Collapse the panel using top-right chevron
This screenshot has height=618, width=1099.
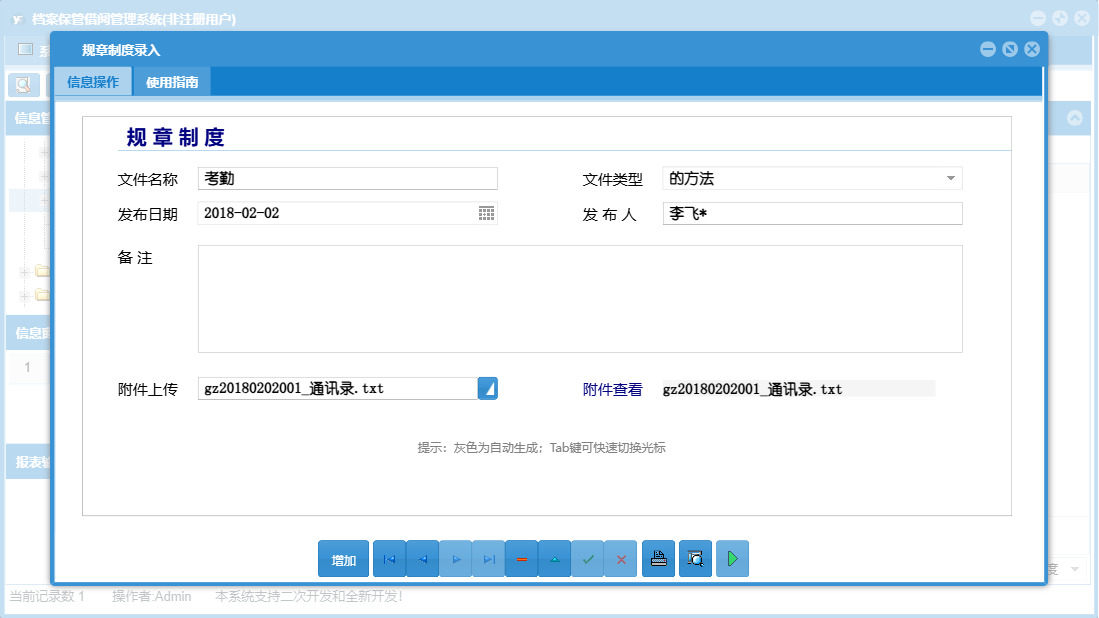pos(1074,116)
